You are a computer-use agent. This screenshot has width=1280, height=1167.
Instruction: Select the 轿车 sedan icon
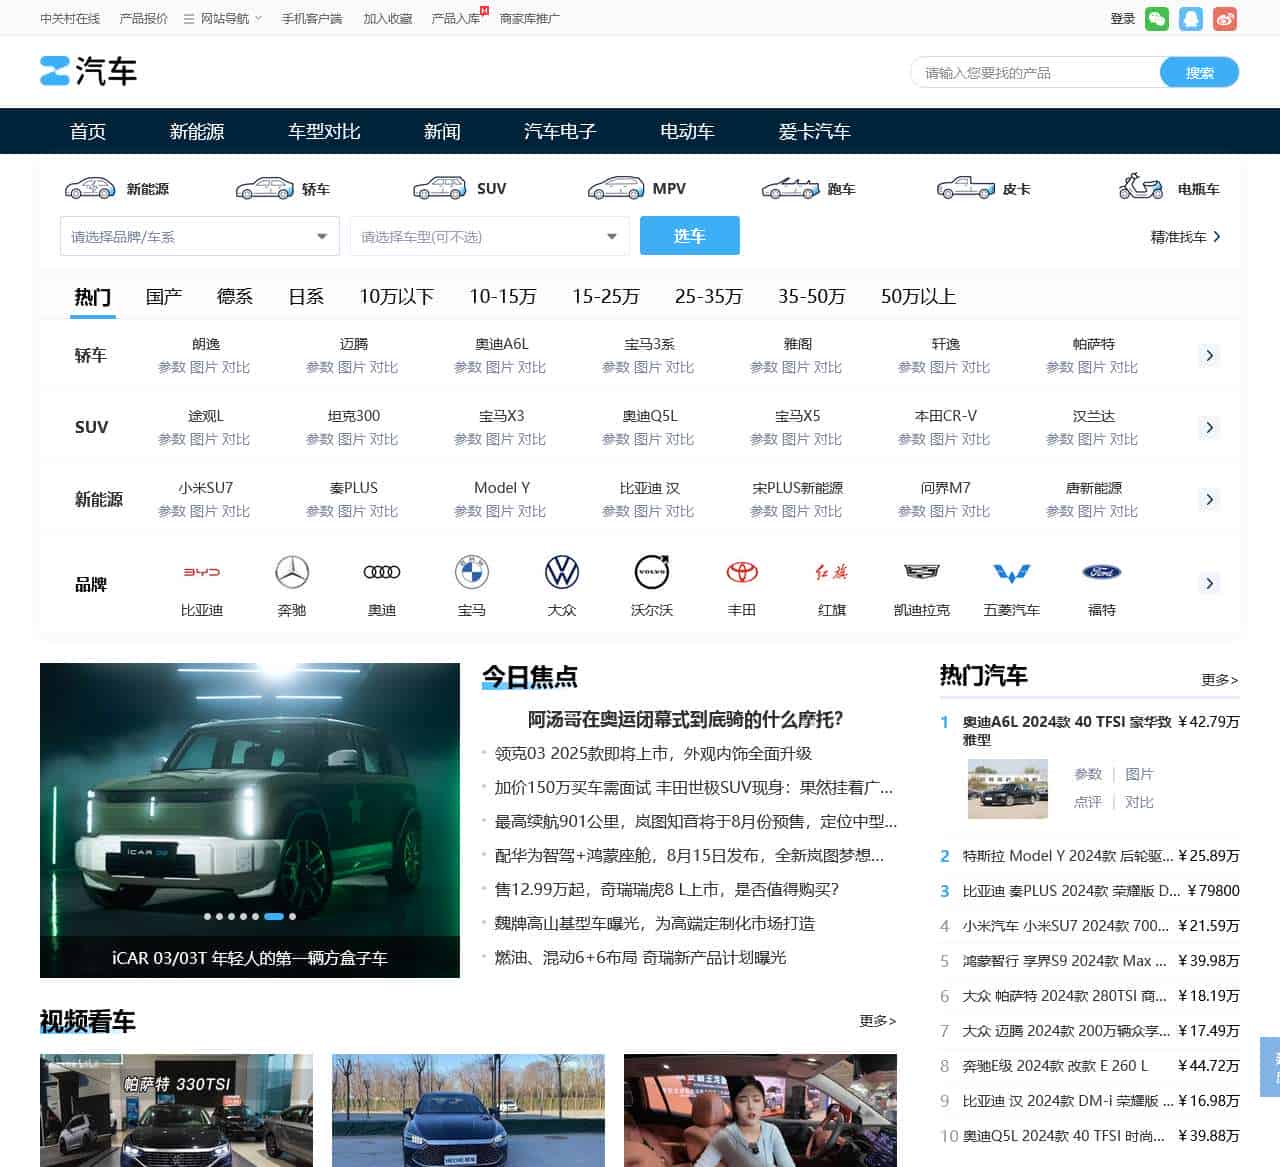pos(264,188)
